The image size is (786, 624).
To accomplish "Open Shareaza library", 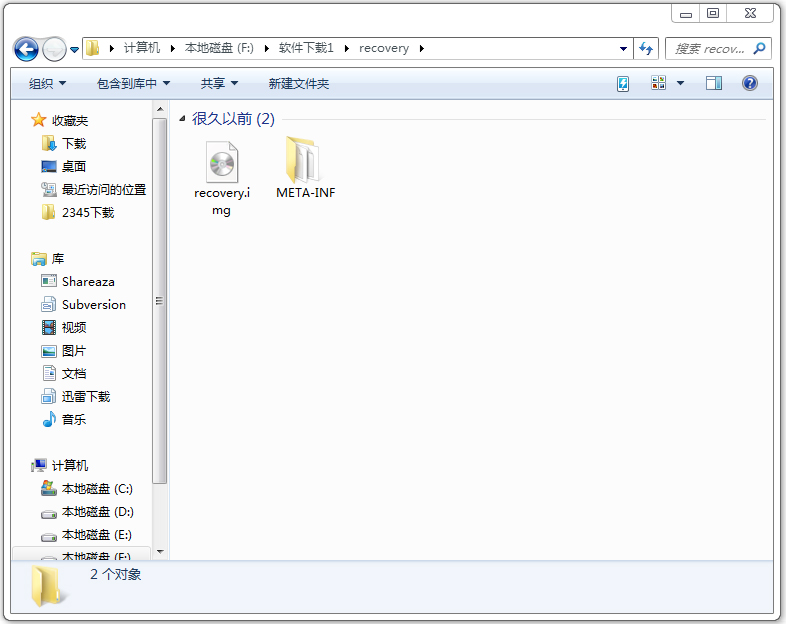I will (x=88, y=282).
